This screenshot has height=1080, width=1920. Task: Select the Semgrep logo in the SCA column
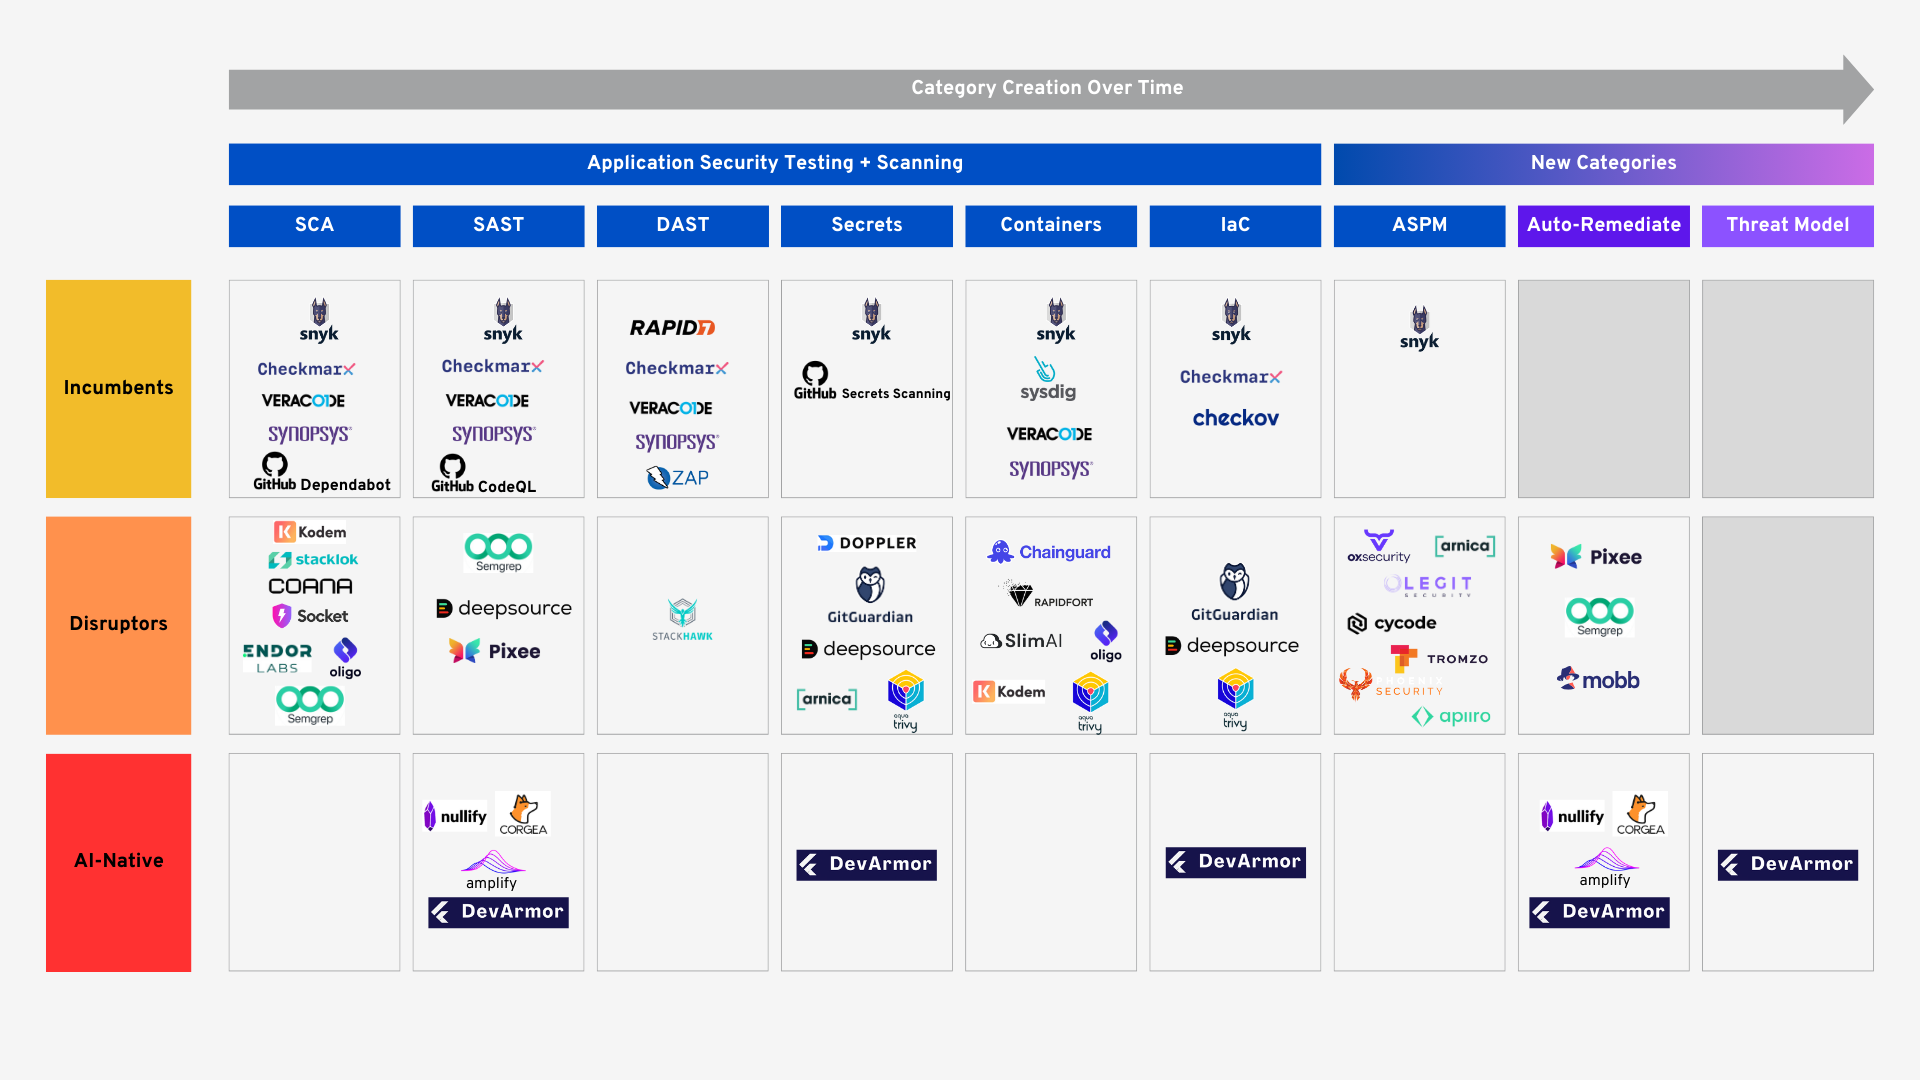[x=310, y=703]
